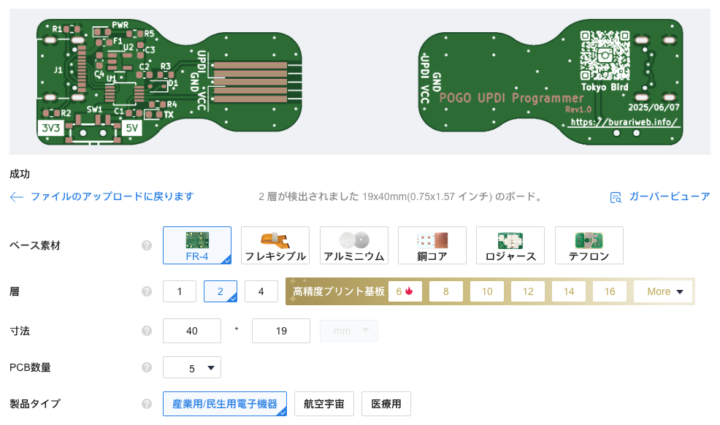Choose 航空宇宙 product type
The image size is (720, 425).
(x=324, y=404)
